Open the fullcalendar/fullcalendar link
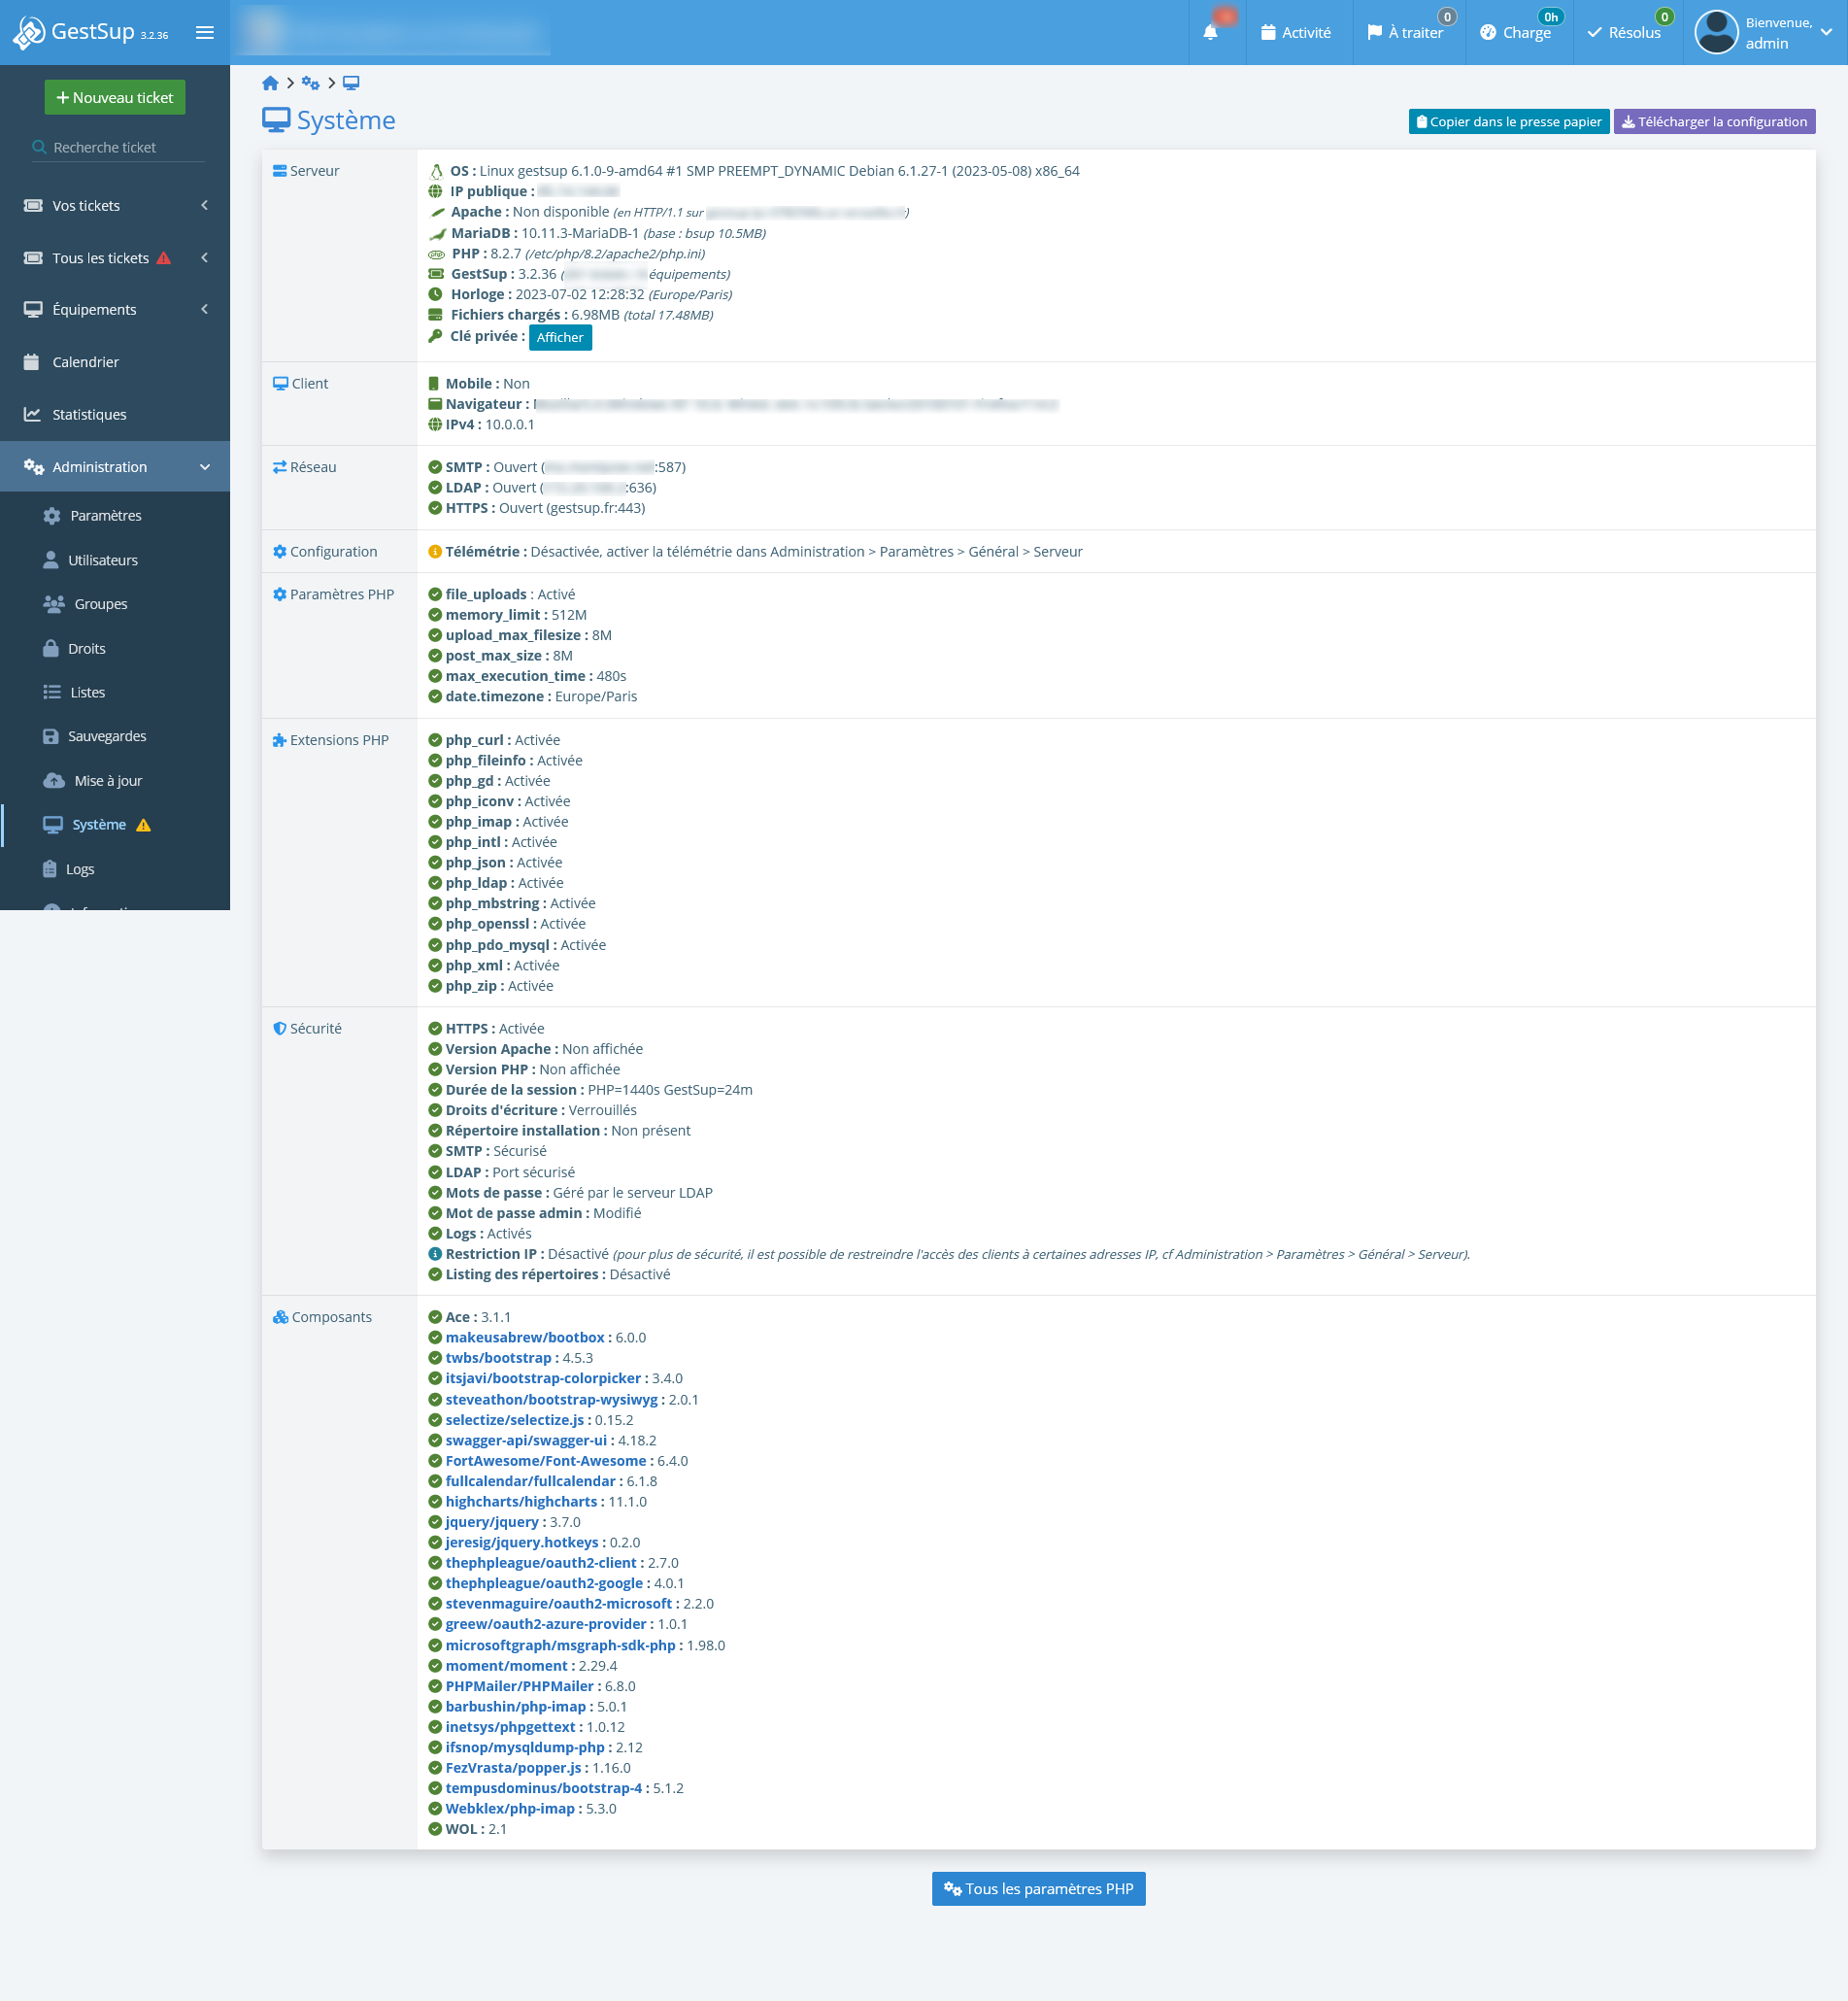This screenshot has width=1848, height=2001. [530, 1481]
